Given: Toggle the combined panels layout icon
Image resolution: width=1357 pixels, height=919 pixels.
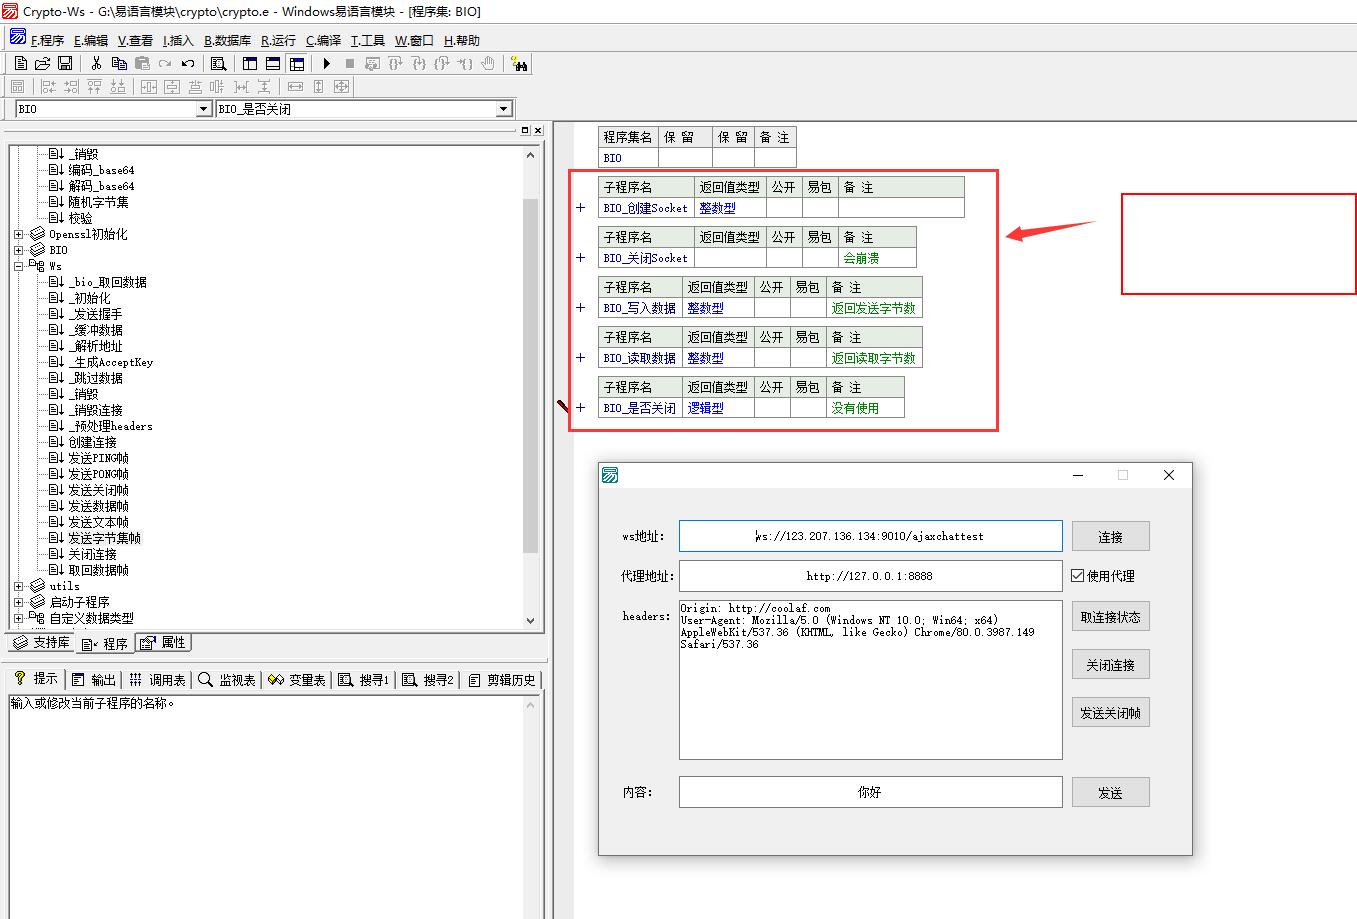Looking at the screenshot, I should (297, 63).
